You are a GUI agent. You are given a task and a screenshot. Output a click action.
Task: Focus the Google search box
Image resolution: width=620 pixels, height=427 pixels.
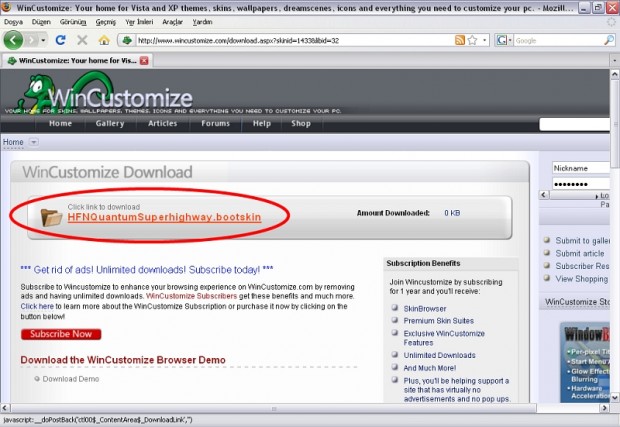[559, 40]
